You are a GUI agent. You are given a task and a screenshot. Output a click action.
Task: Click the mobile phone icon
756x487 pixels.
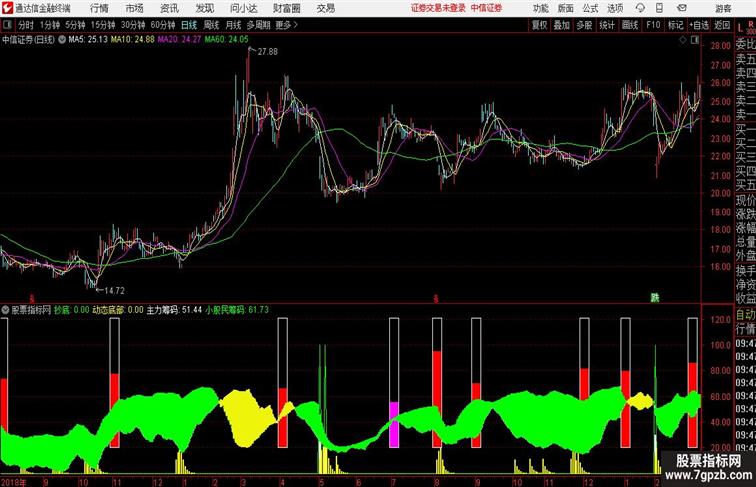(x=659, y=8)
